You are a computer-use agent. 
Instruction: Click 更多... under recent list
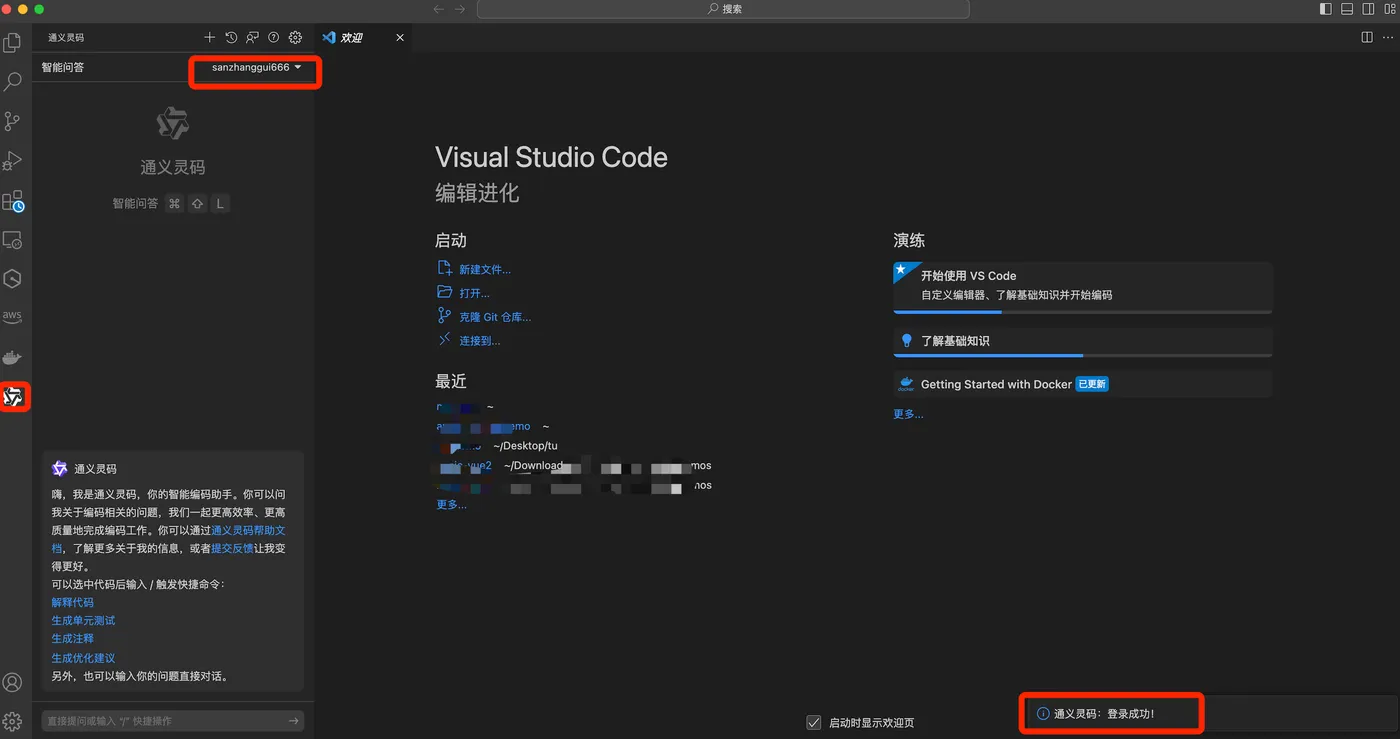[x=451, y=505]
